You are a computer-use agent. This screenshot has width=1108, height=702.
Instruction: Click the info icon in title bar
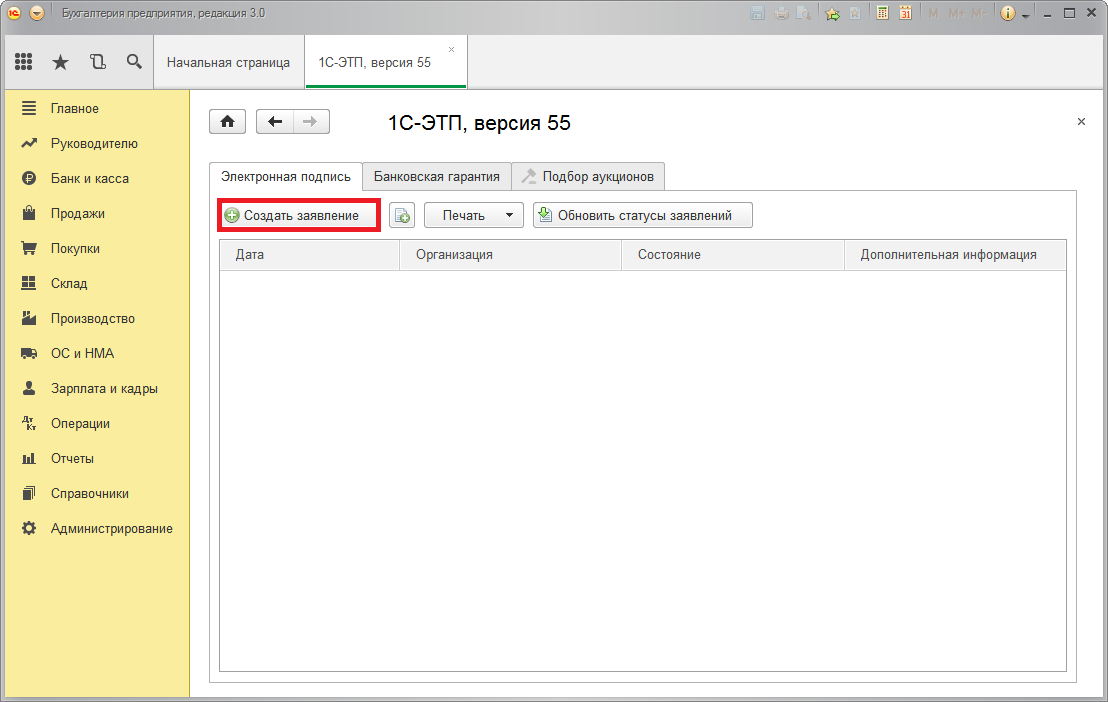tap(1007, 13)
